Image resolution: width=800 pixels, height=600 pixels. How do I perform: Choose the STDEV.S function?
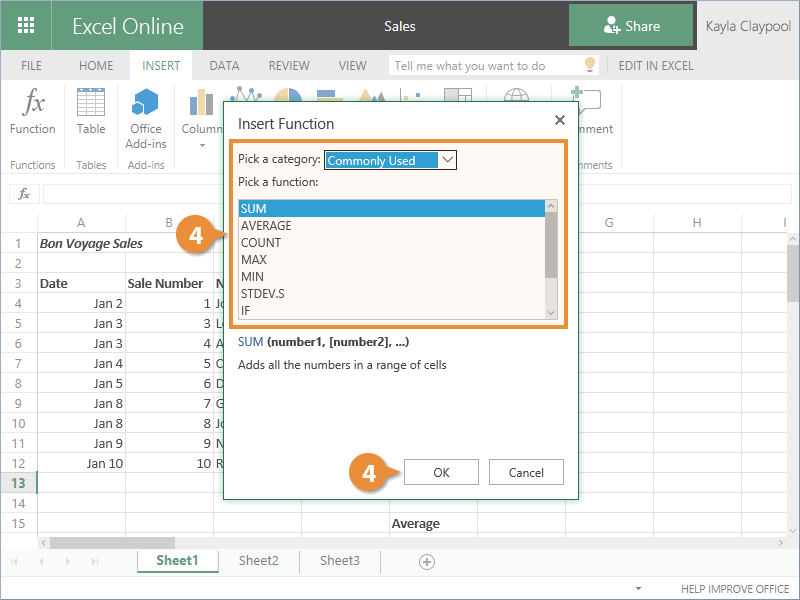pyautogui.click(x=262, y=294)
